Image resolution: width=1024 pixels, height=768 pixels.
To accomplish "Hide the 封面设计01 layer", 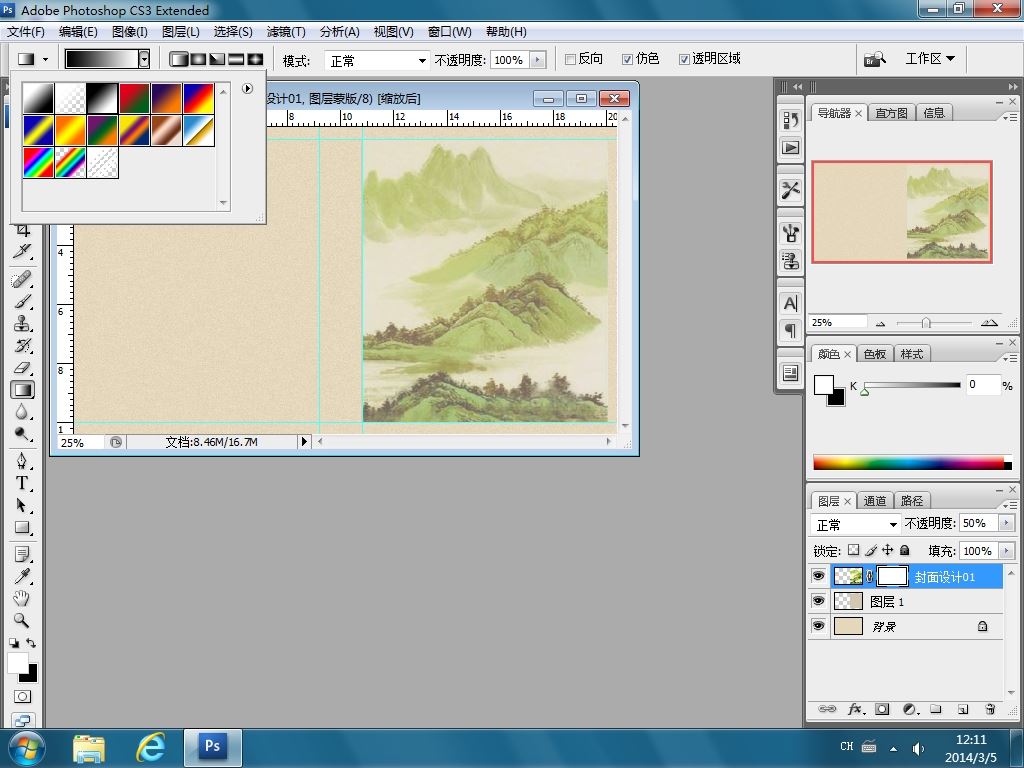I will tap(818, 576).
